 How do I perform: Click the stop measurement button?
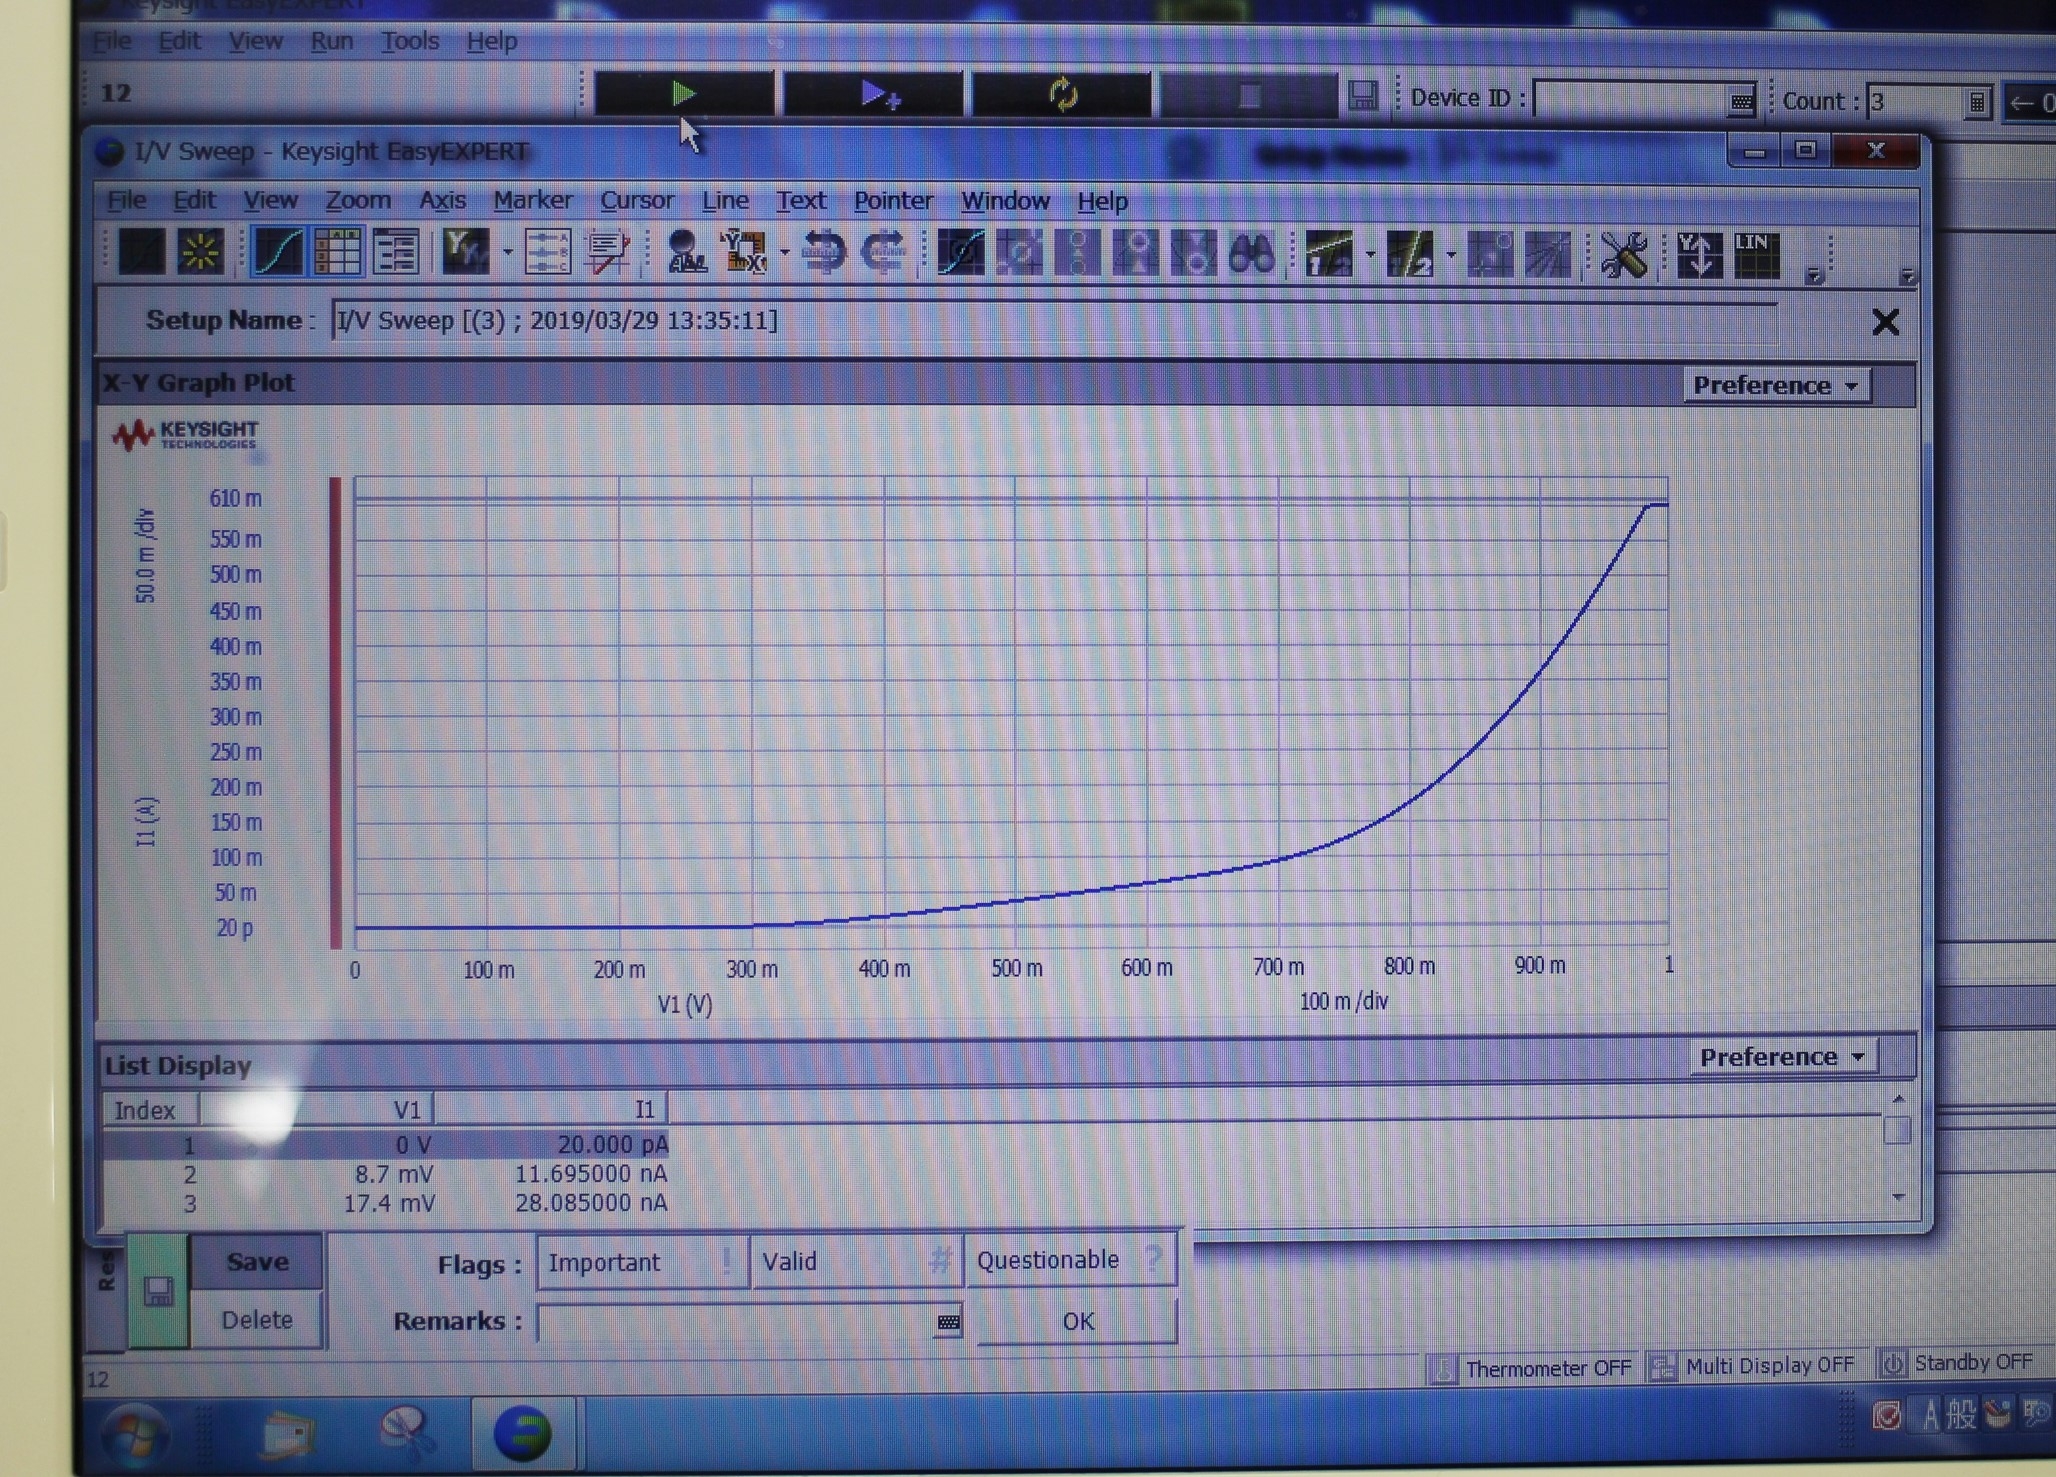pos(1248,96)
